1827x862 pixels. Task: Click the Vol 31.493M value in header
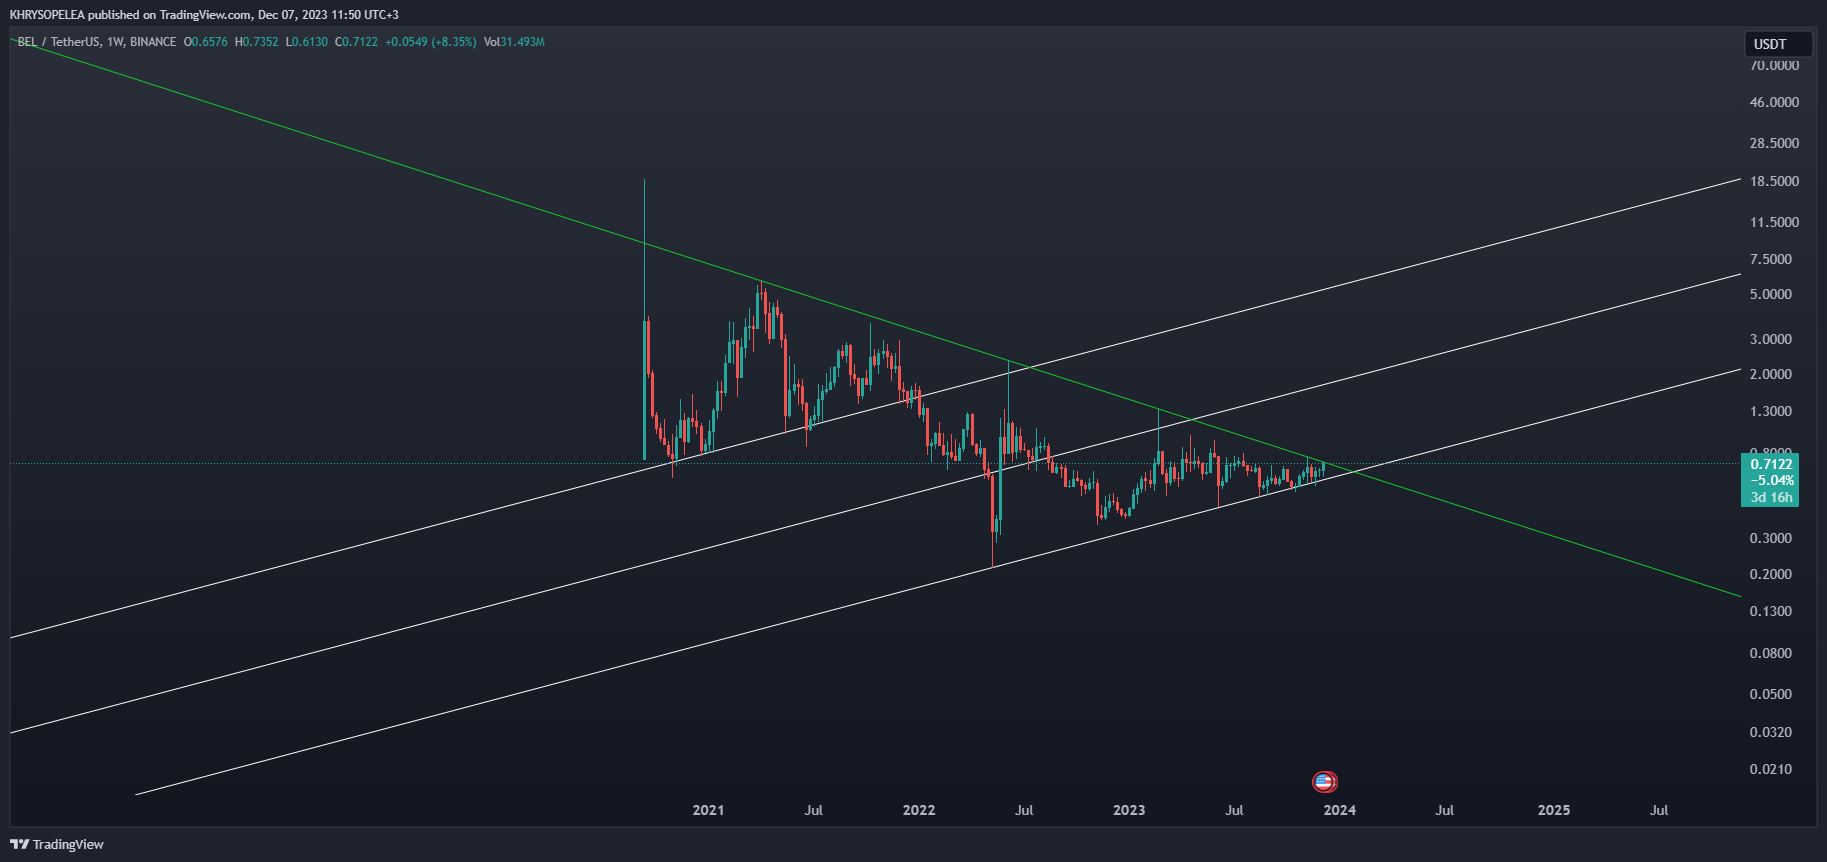coord(514,42)
